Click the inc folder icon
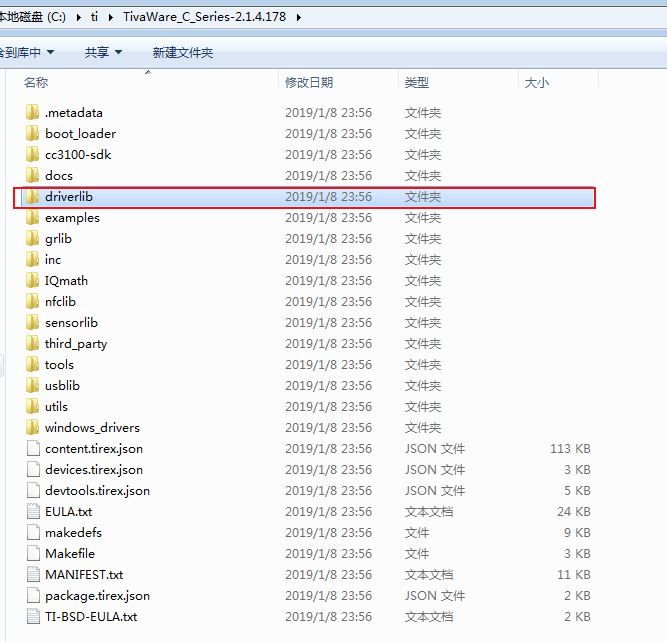 [32, 260]
